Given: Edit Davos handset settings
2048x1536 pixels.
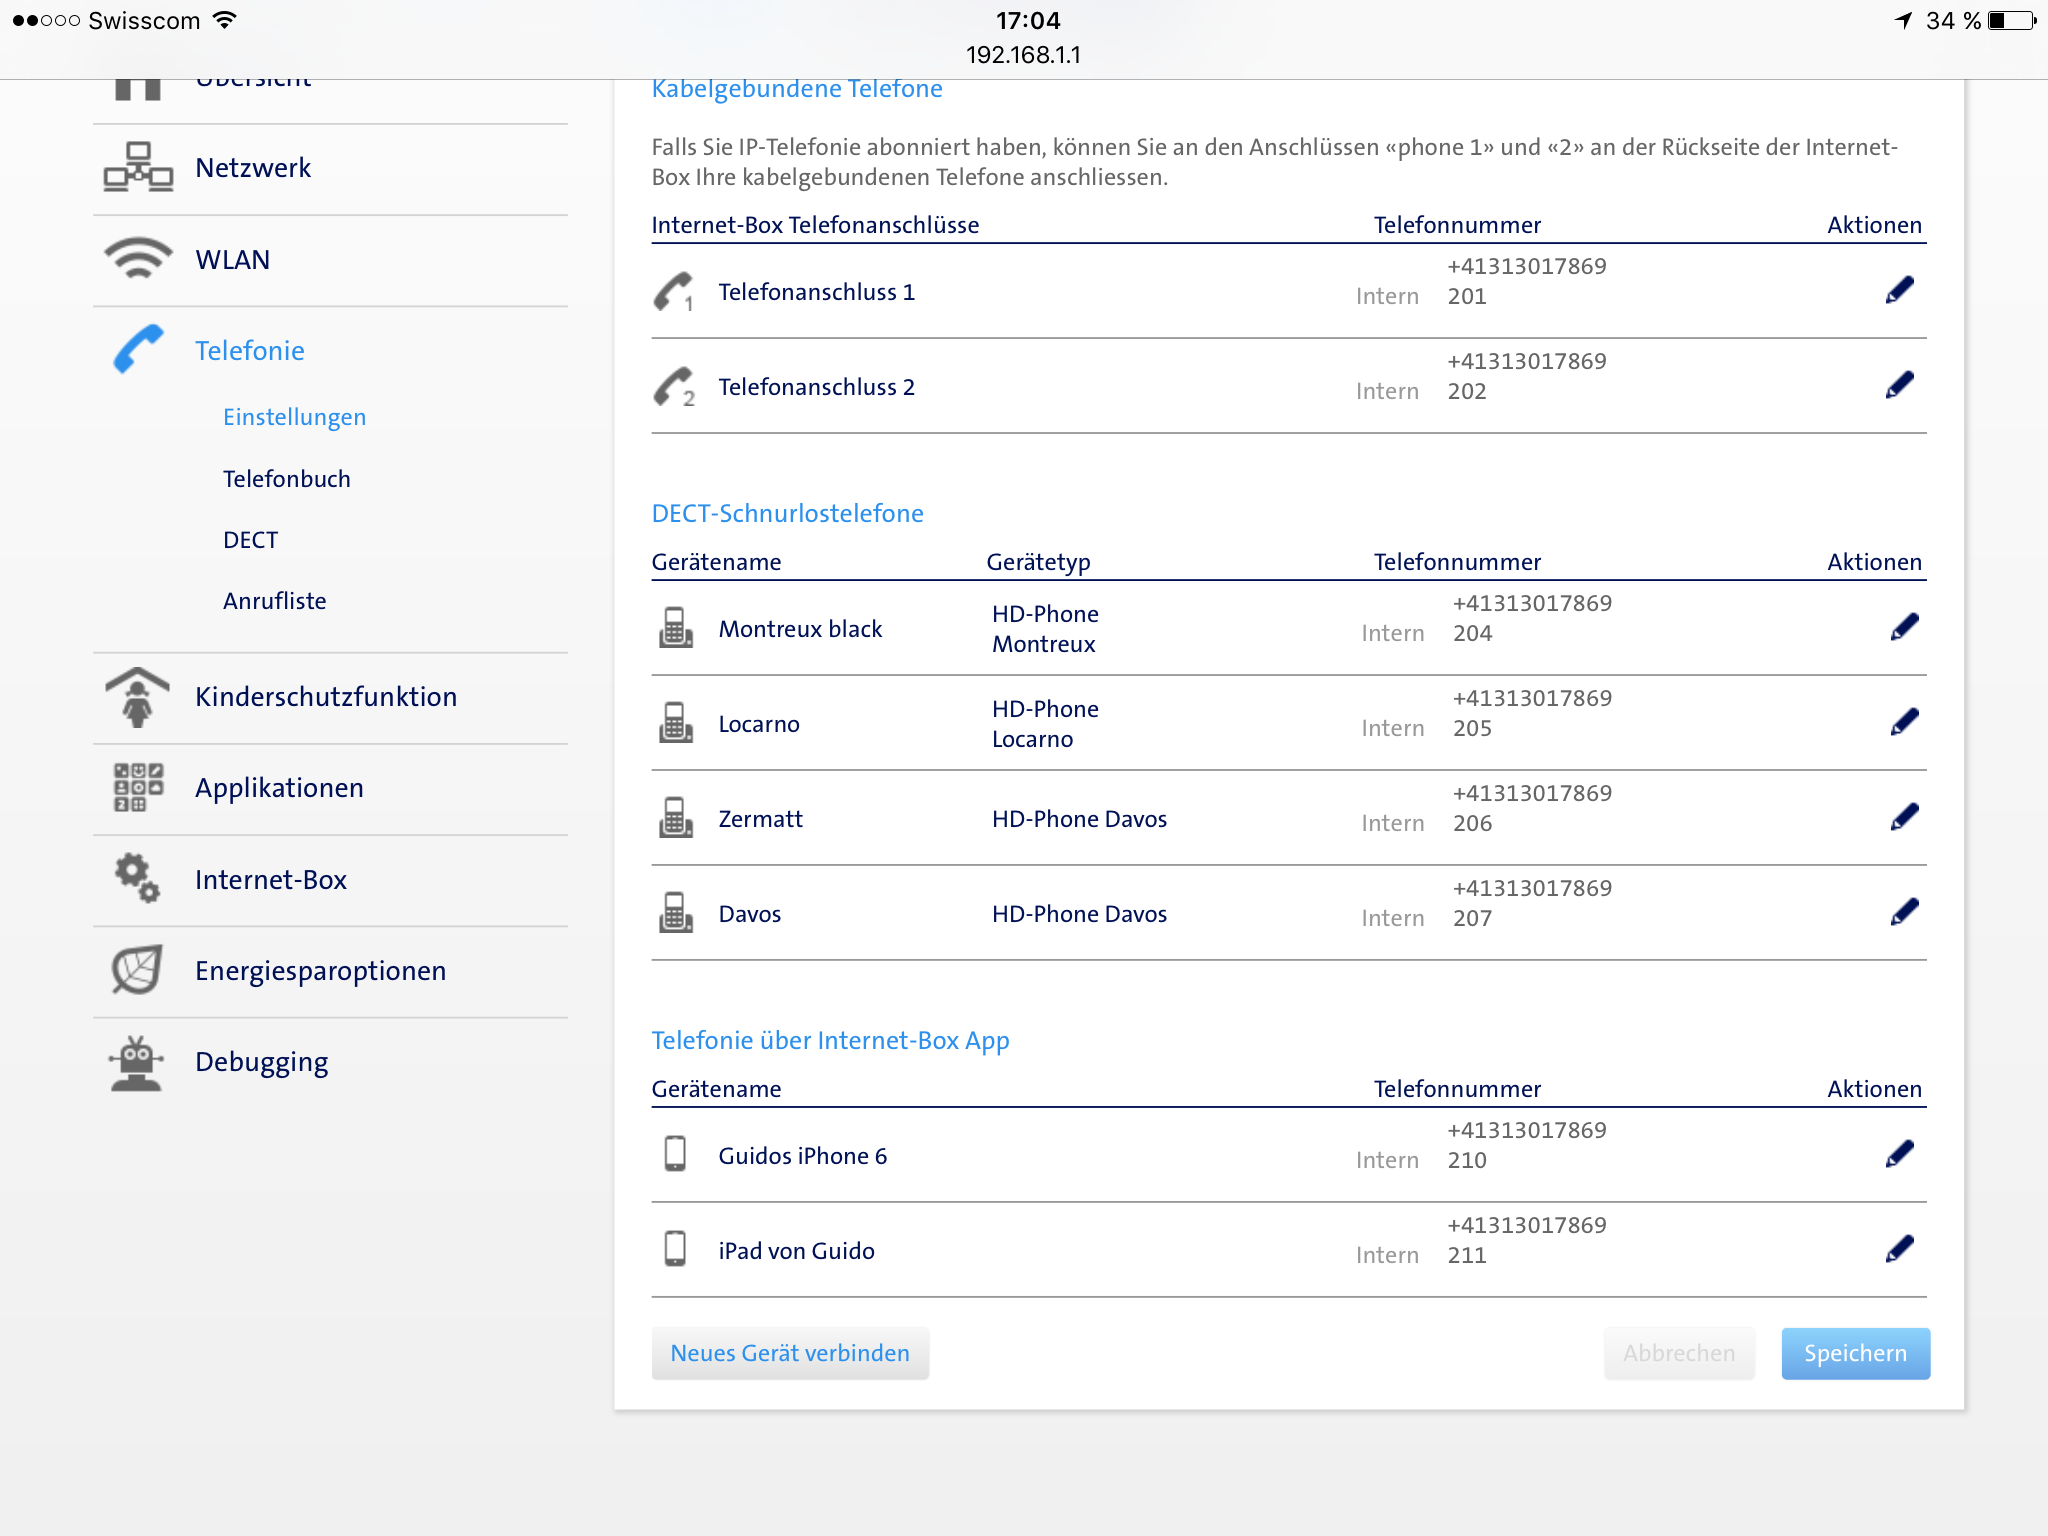Looking at the screenshot, I should point(1904,912).
